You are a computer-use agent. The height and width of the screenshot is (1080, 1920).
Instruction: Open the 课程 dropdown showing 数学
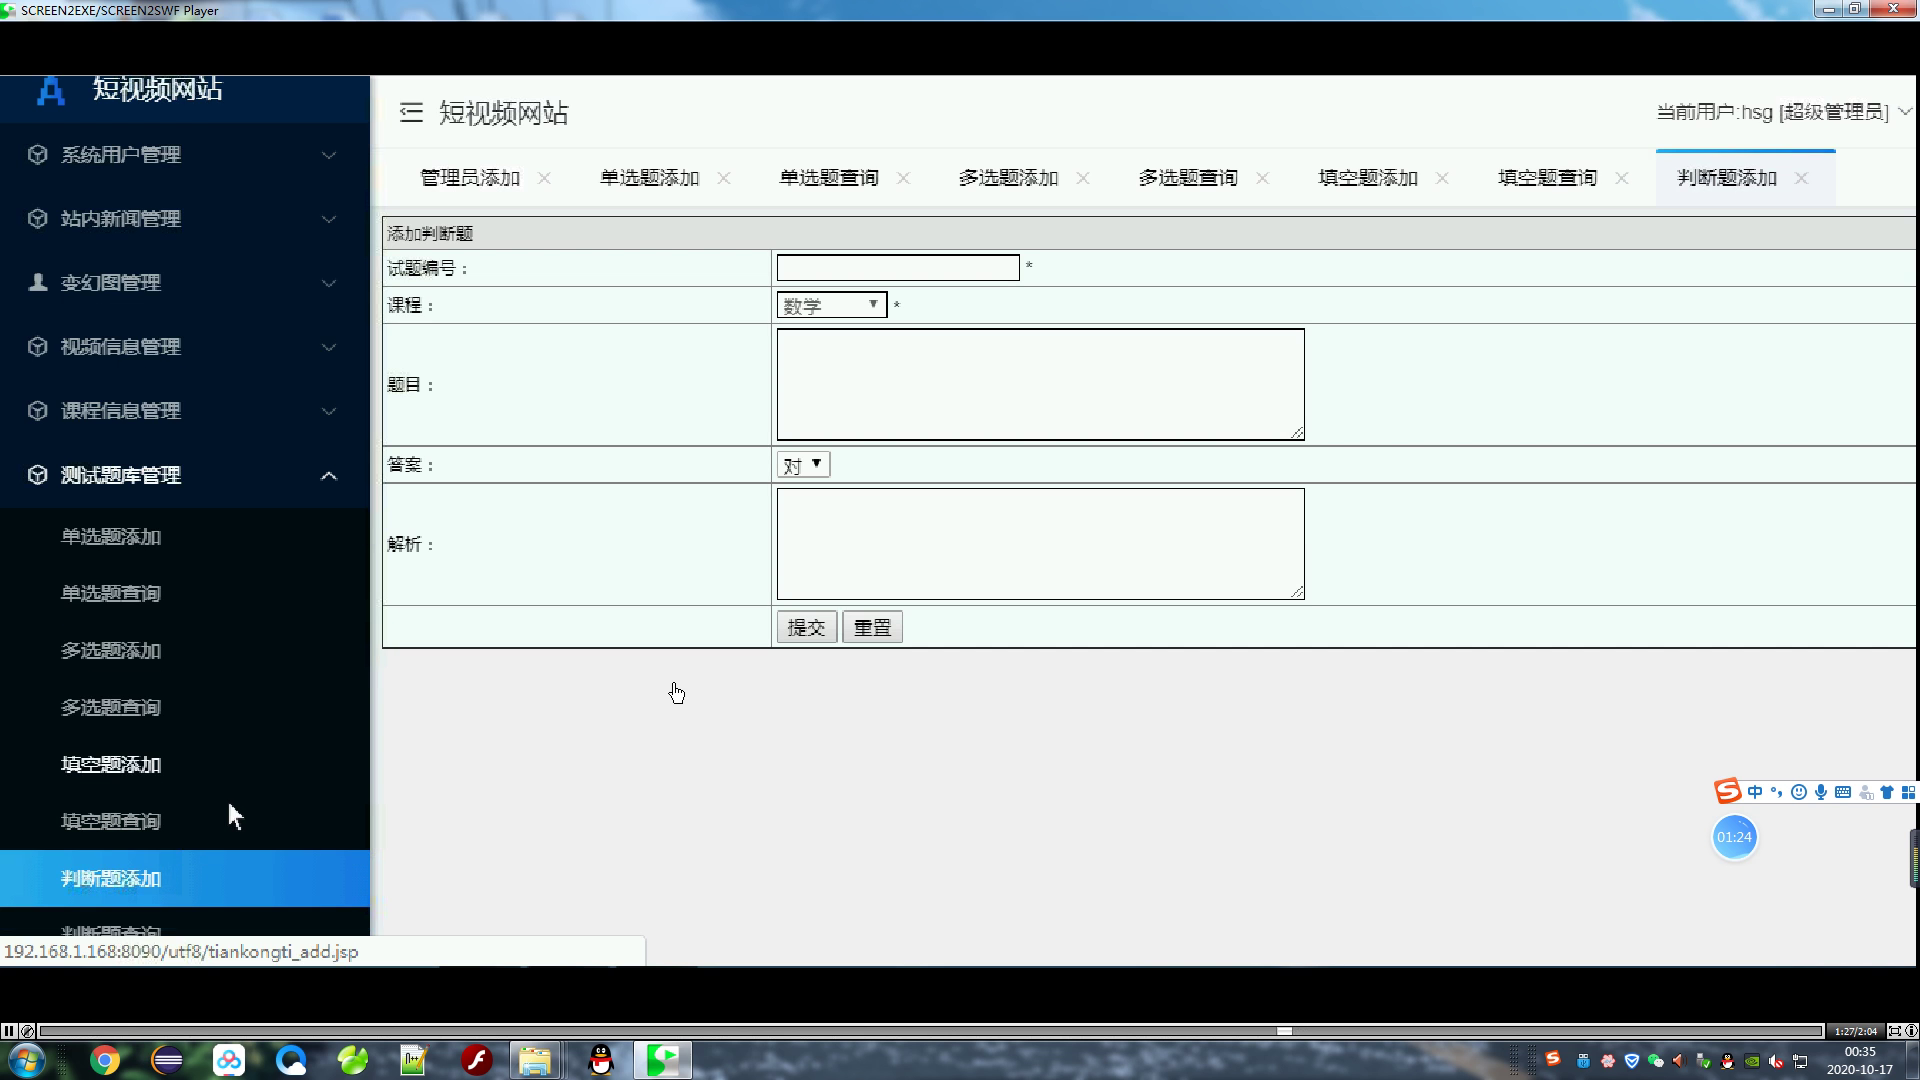[x=832, y=305]
